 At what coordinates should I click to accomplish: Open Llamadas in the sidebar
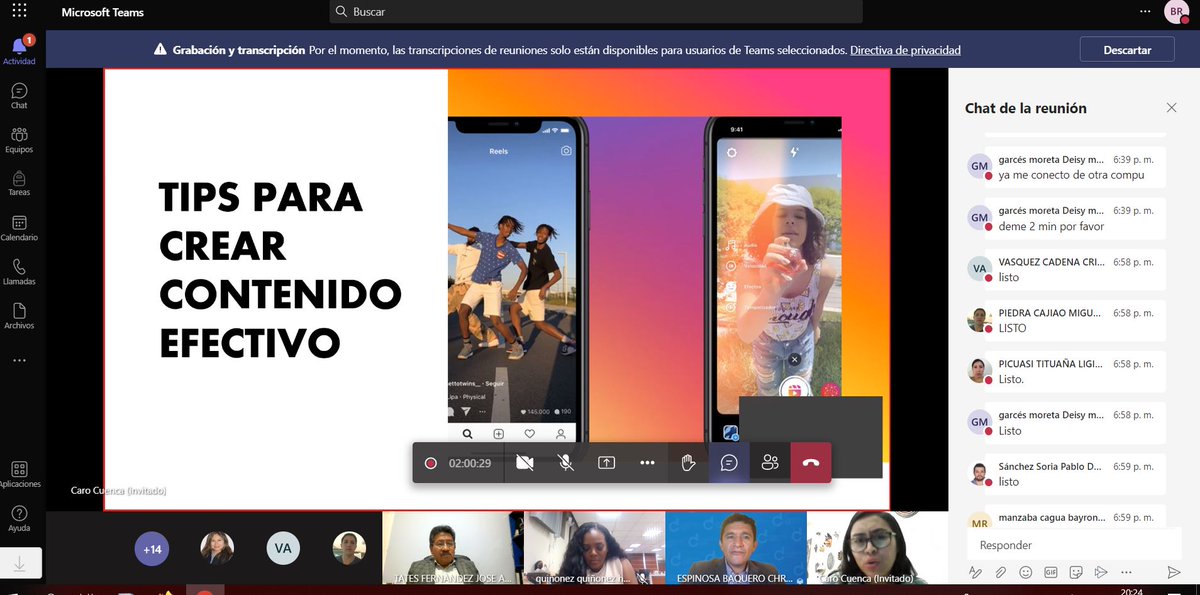coord(19,271)
